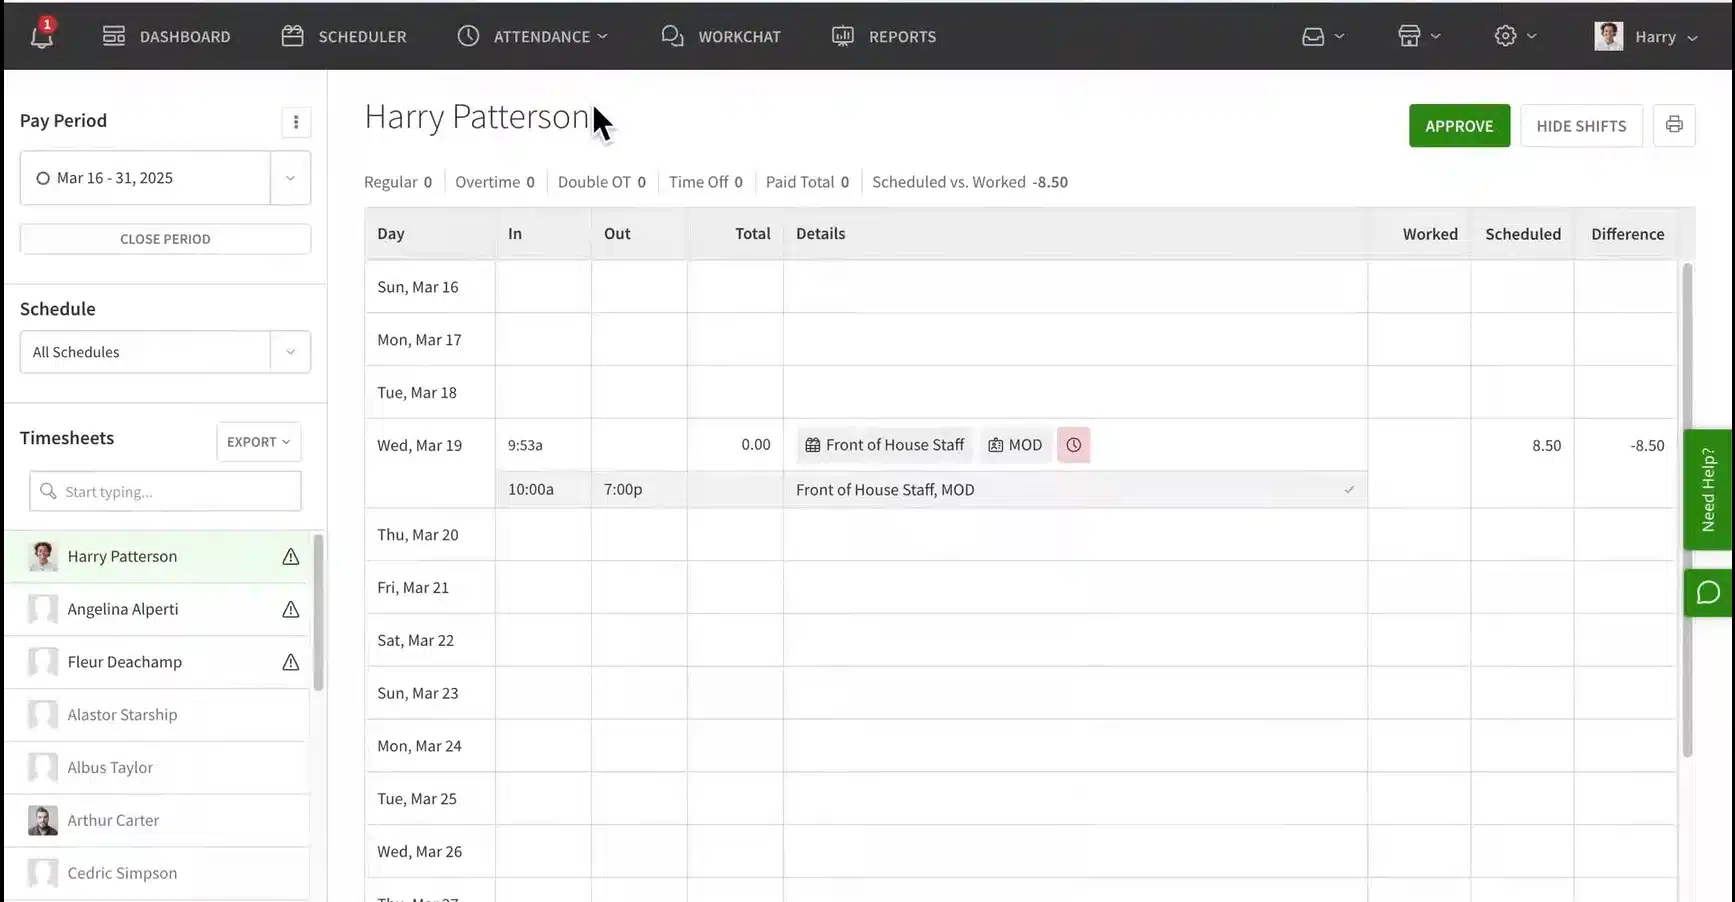Go to the Scheduler tab
This screenshot has height=902, width=1735.
coord(344,36)
